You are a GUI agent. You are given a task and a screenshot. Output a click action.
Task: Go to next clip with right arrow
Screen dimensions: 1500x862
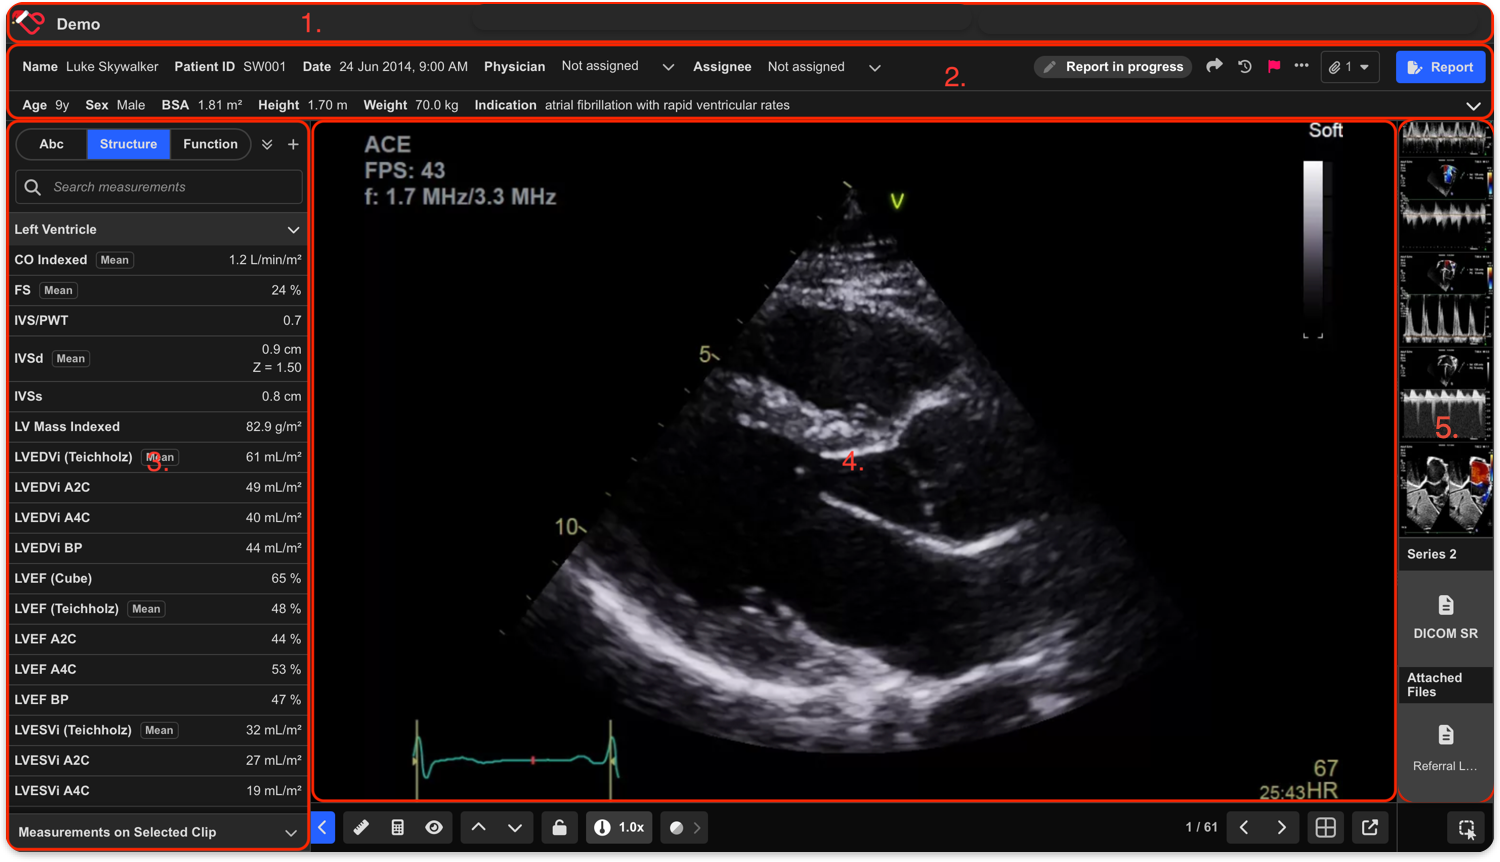point(1282,828)
